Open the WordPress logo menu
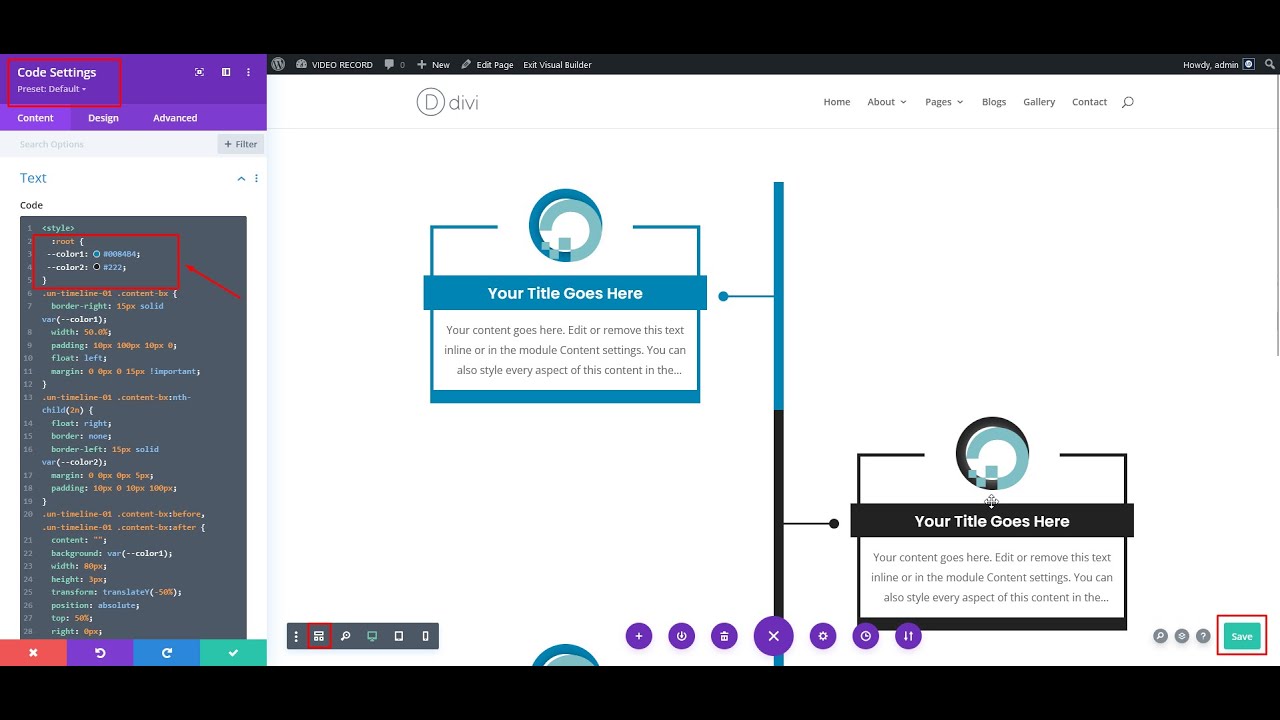1280x720 pixels. click(278, 64)
